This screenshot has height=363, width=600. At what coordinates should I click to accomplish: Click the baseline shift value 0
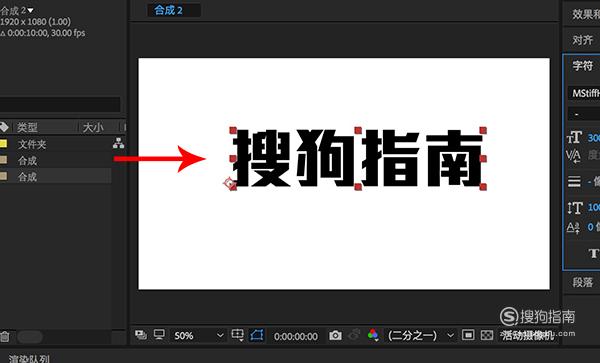click(x=591, y=227)
